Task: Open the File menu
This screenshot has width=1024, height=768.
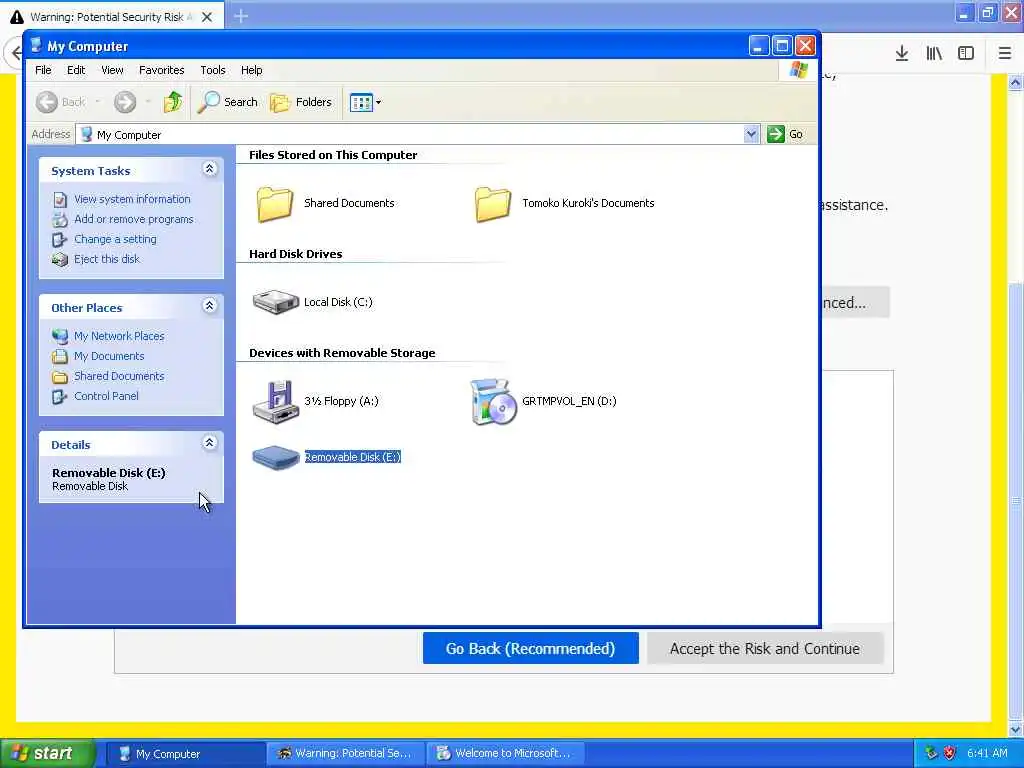Action: click(x=43, y=70)
